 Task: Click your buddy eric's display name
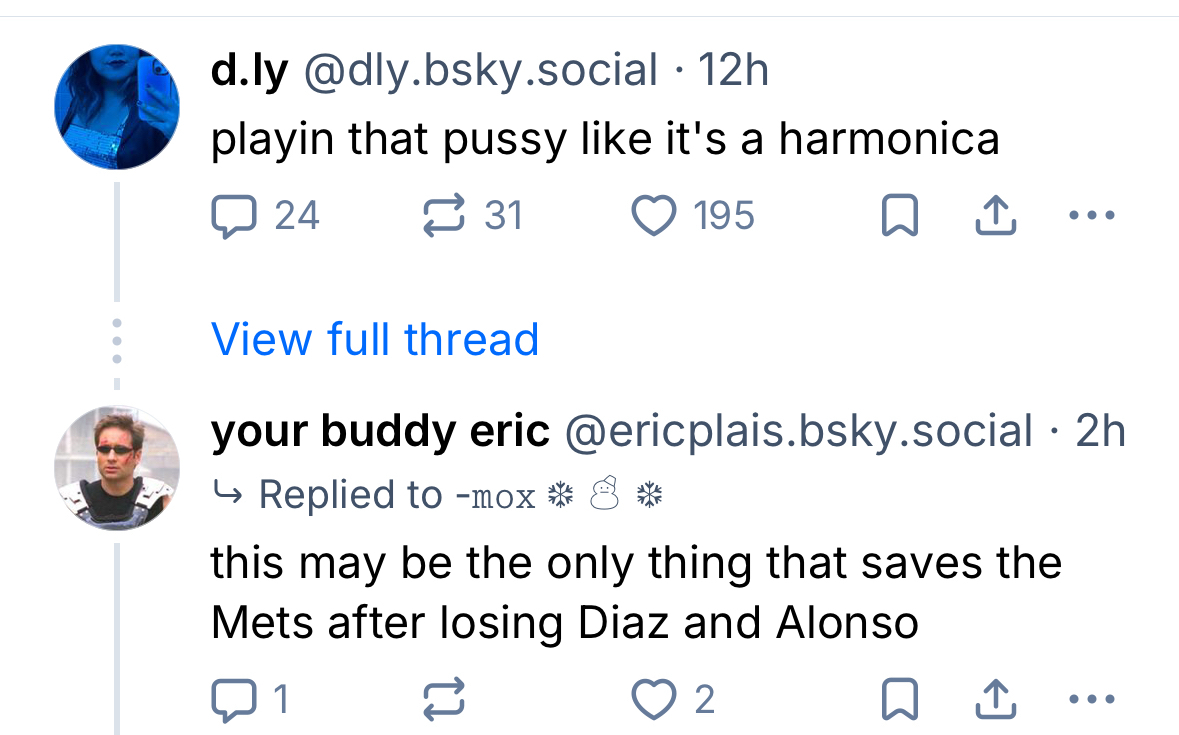[x=380, y=431]
